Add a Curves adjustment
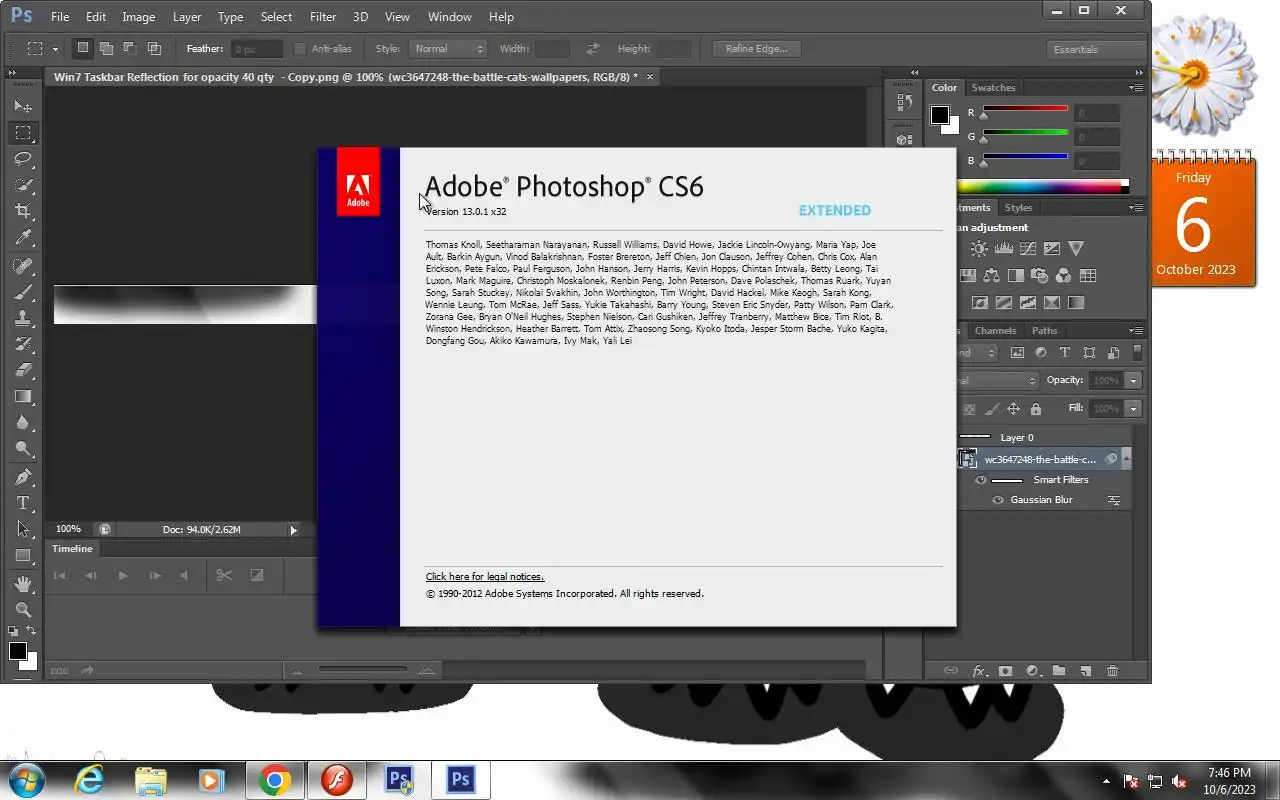Screen dimensions: 1280x800 pos(1027,248)
